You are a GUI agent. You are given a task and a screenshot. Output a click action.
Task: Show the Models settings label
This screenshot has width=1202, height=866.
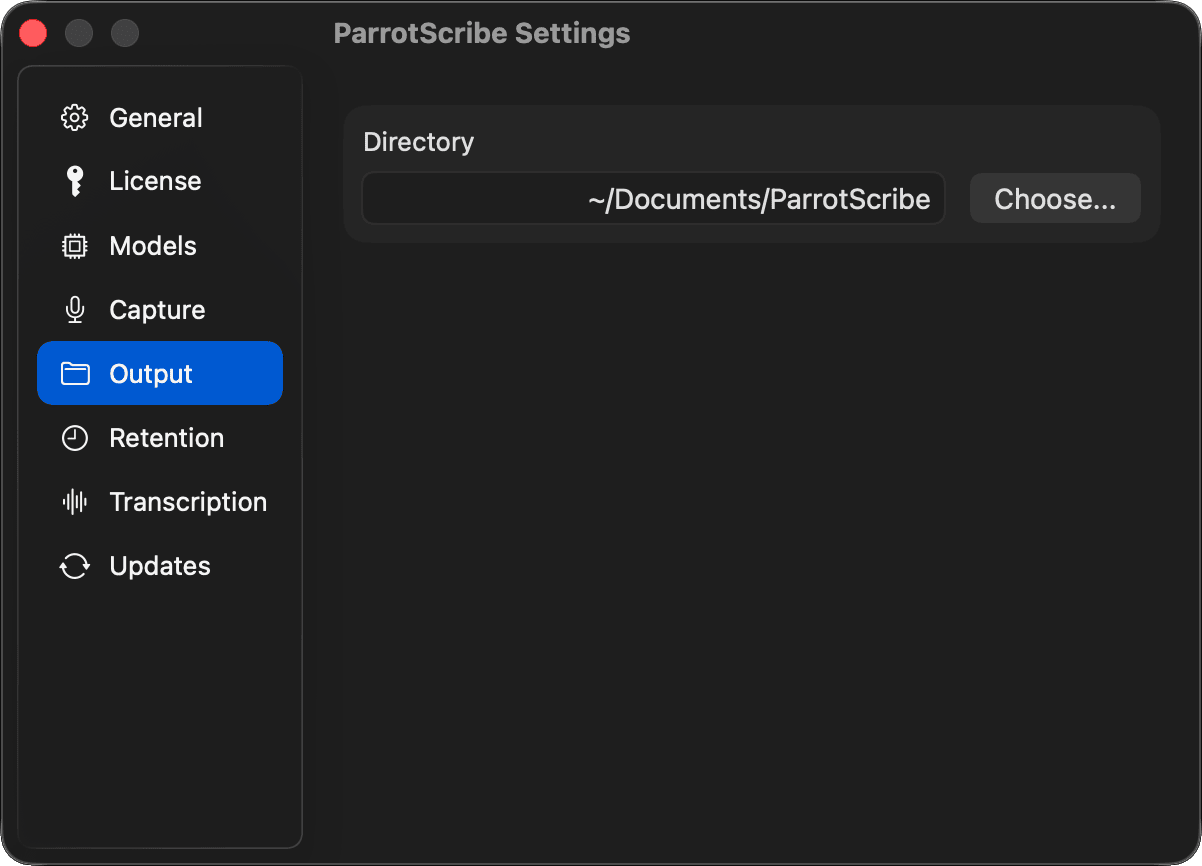pos(153,246)
